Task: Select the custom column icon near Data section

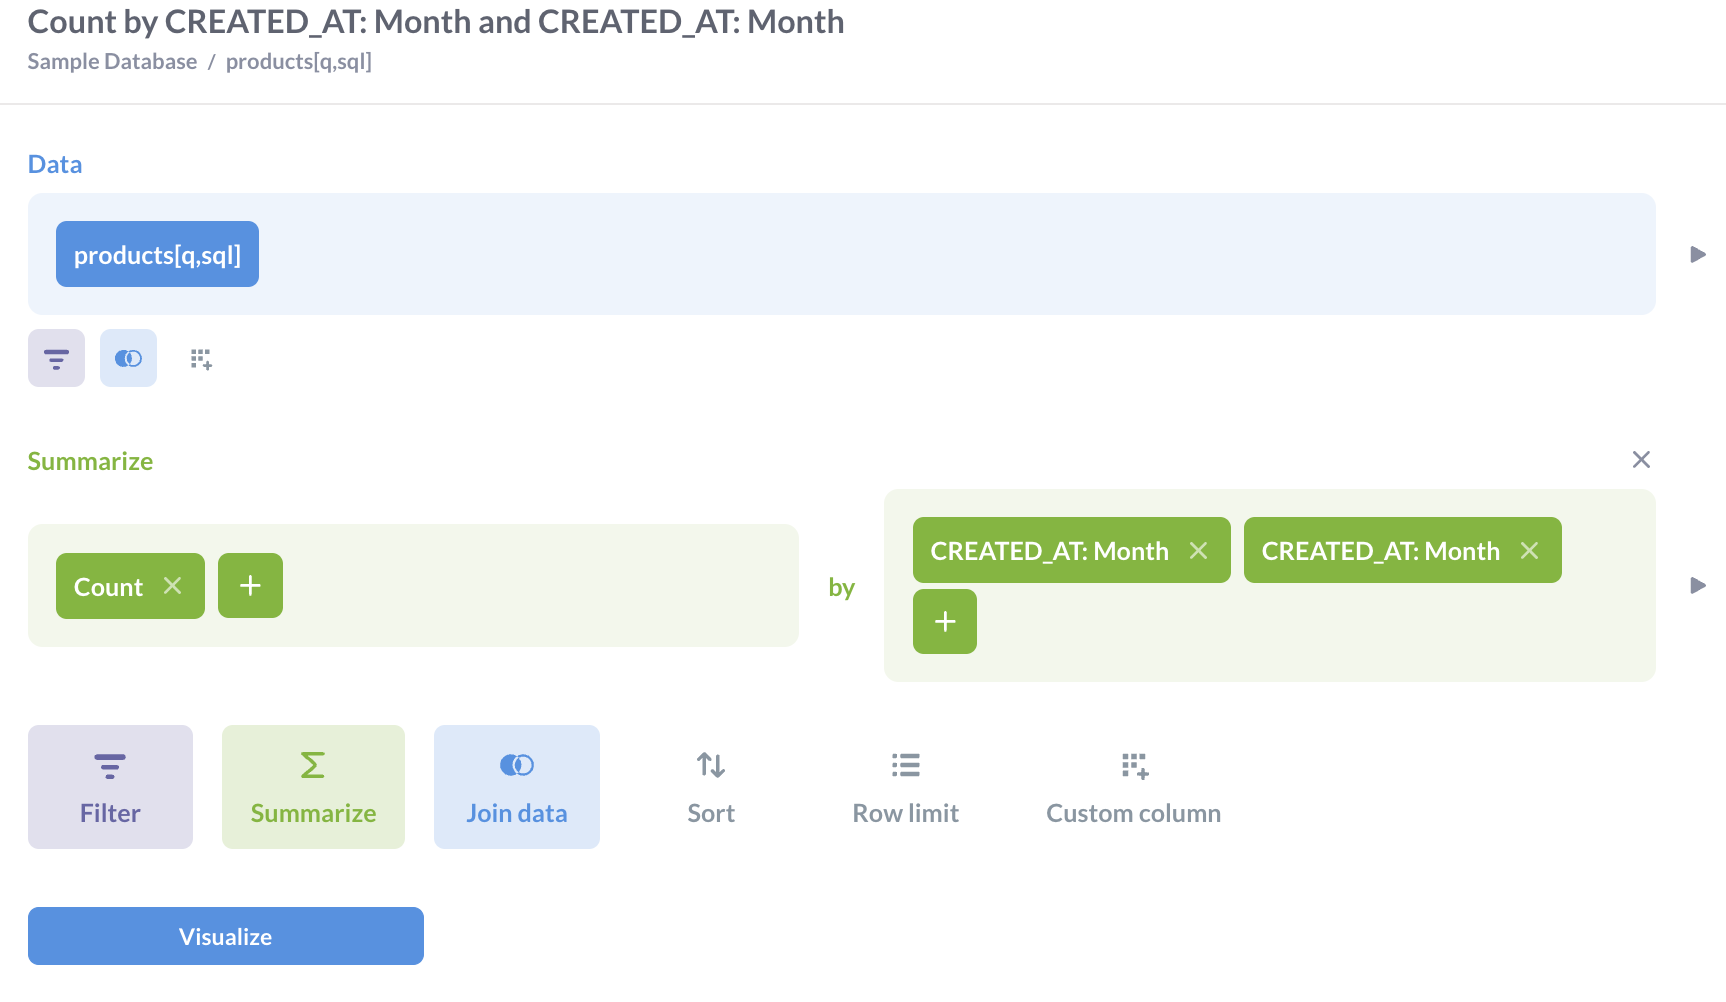Action: point(200,357)
